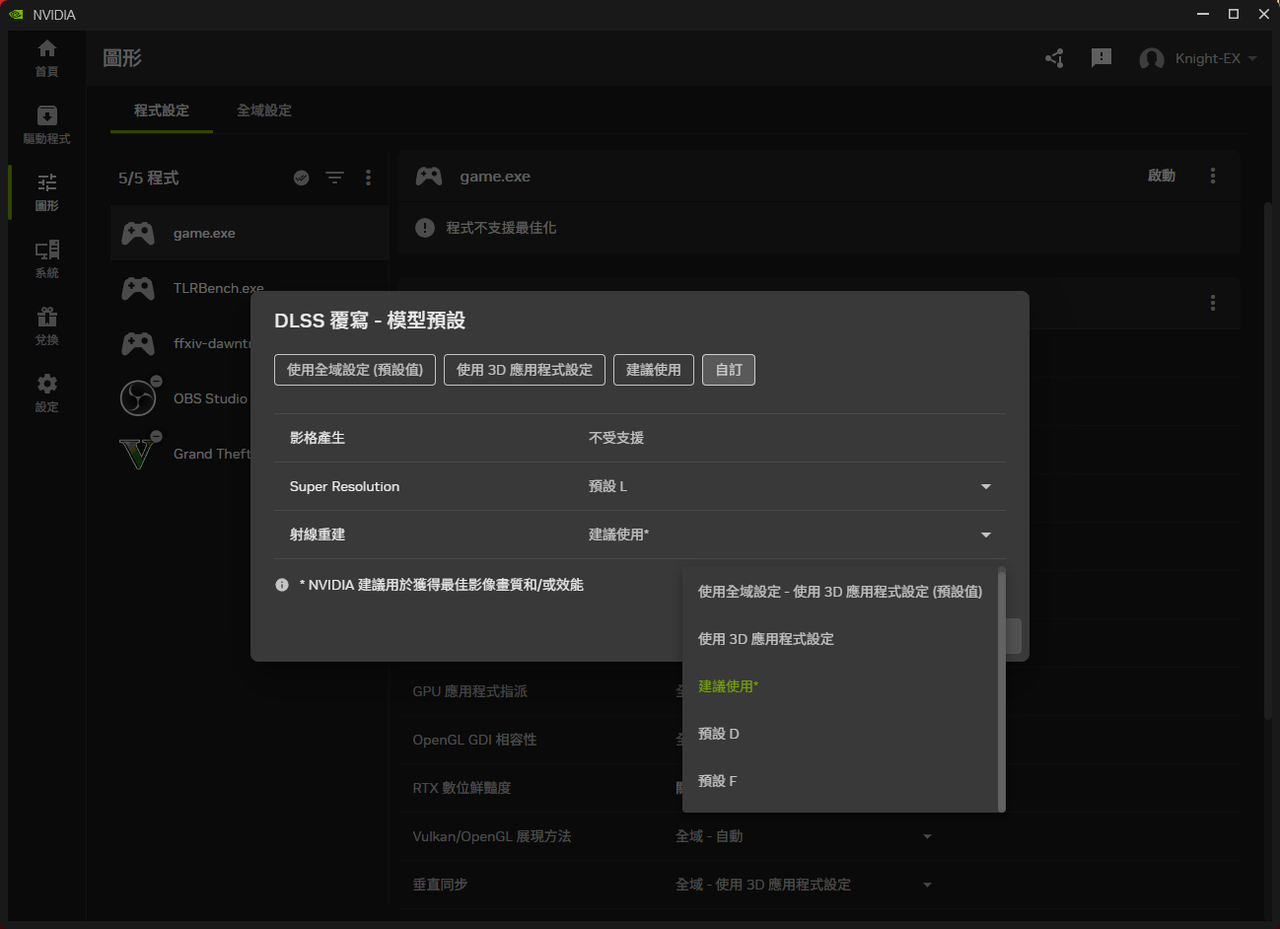
Task: Open the 兌換 redeem gift section
Action: [46, 326]
